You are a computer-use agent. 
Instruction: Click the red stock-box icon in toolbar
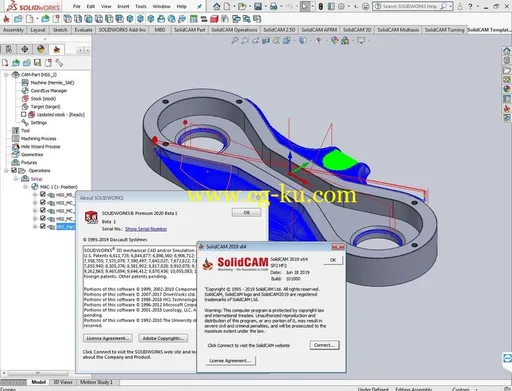[x=214, y=19]
